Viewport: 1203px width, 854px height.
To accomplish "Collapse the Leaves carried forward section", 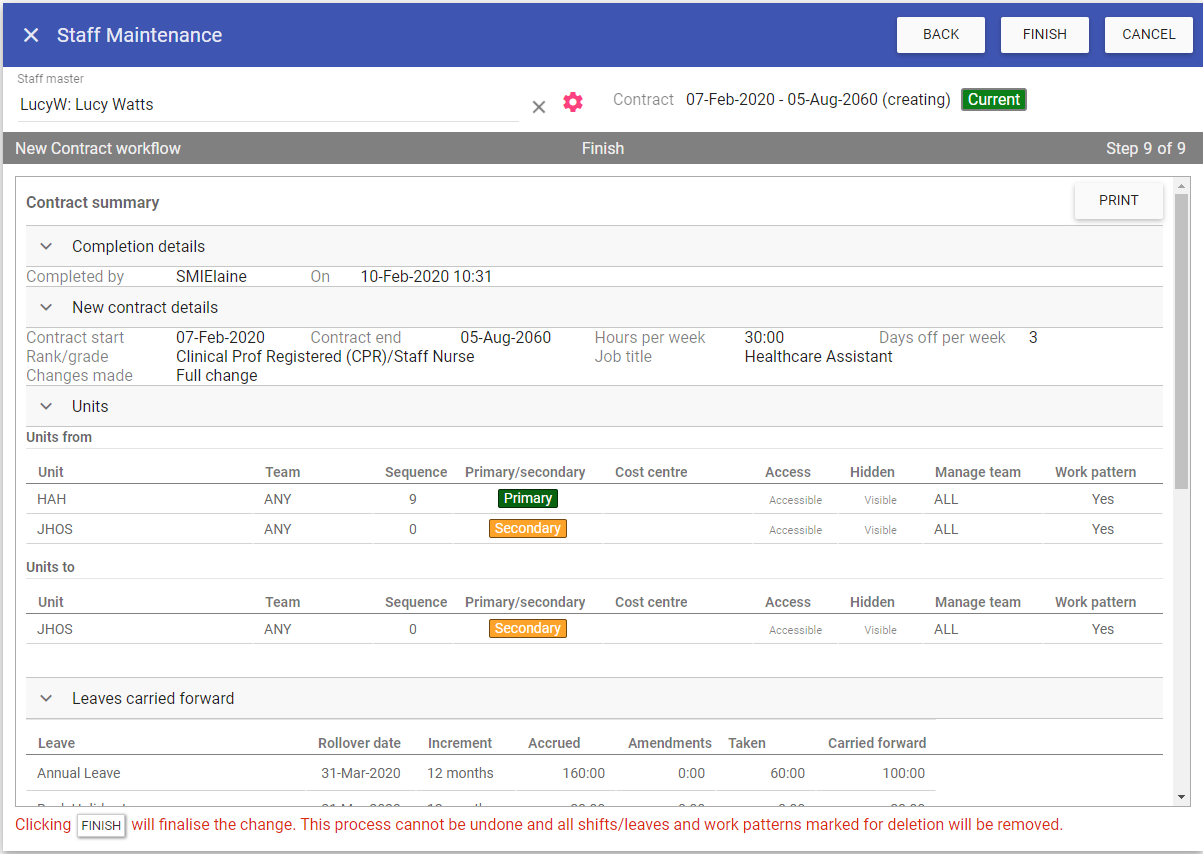I will tap(46, 699).
